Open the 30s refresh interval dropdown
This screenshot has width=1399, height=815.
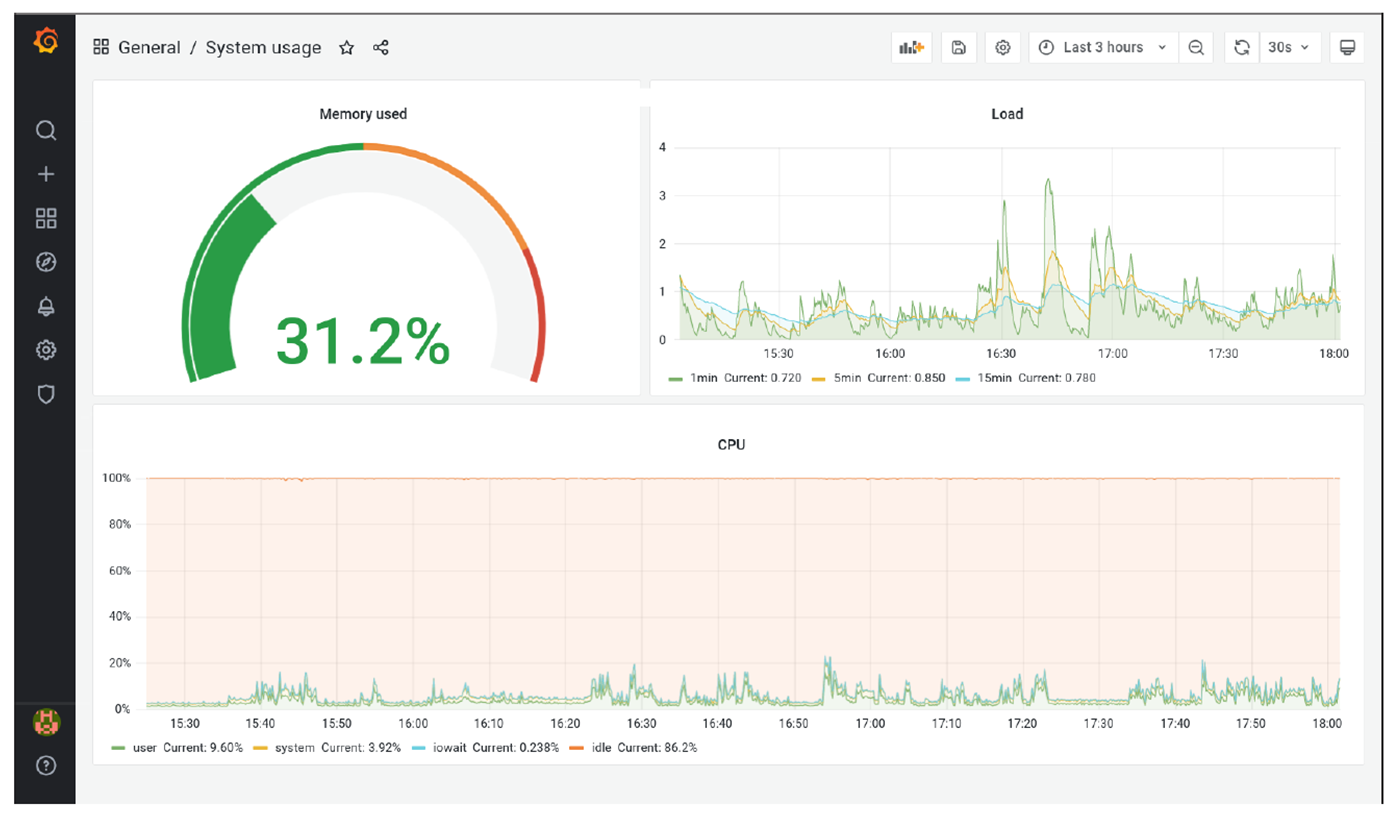[x=1289, y=47]
